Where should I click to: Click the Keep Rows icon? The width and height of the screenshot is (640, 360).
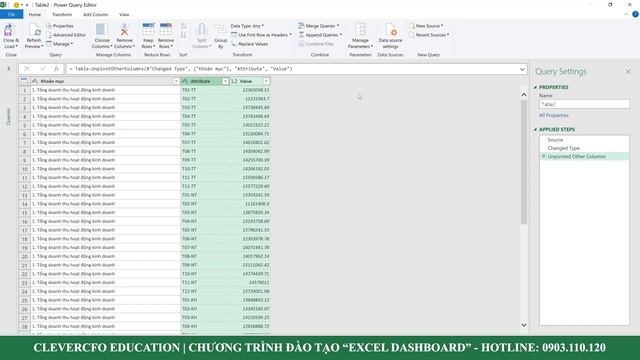(x=148, y=30)
